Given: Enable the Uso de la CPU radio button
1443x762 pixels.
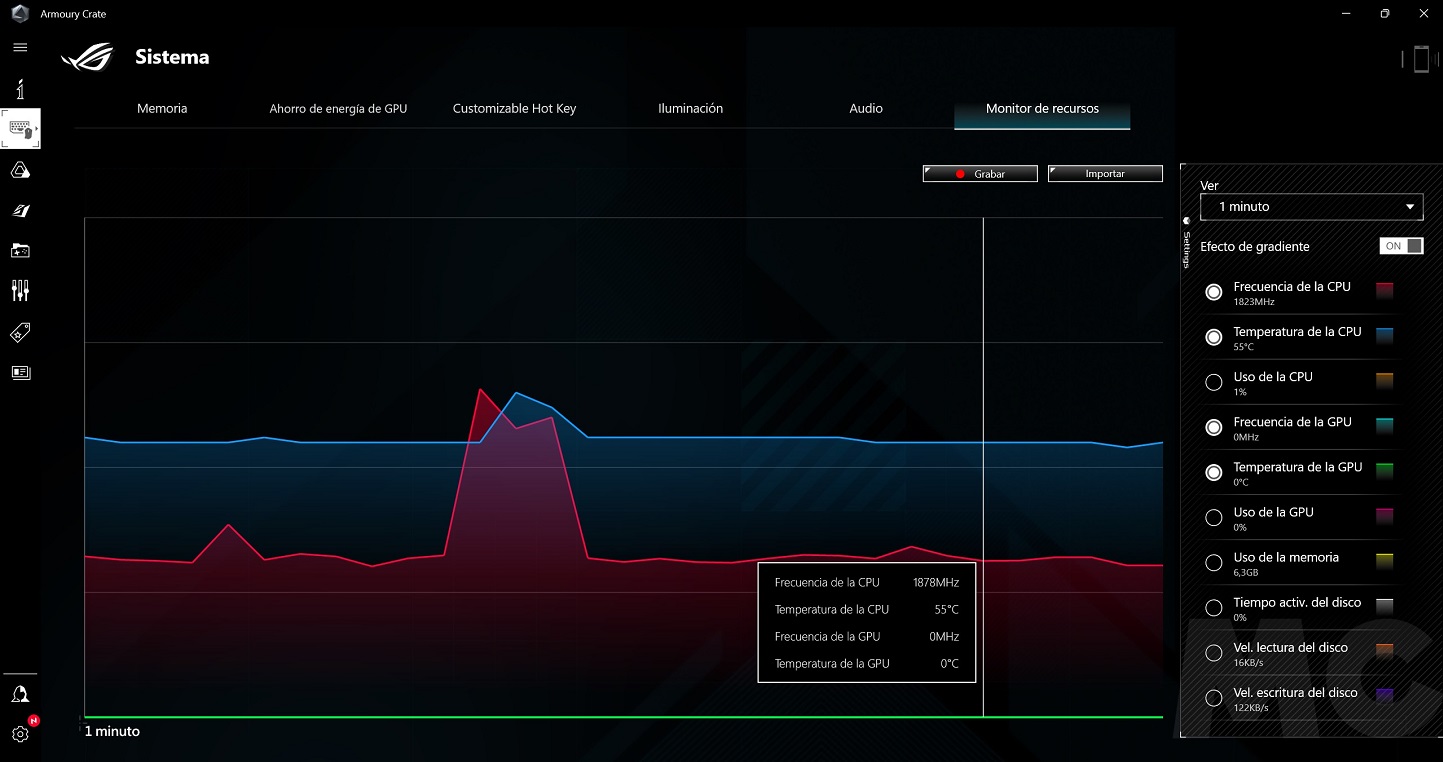Looking at the screenshot, I should pos(1214,382).
